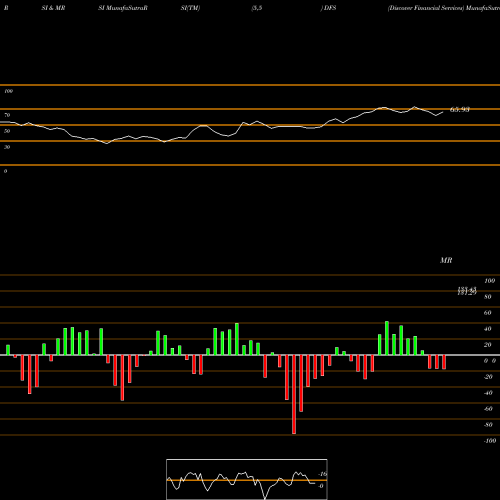Click the RSI scale 50 label

point(7,131)
